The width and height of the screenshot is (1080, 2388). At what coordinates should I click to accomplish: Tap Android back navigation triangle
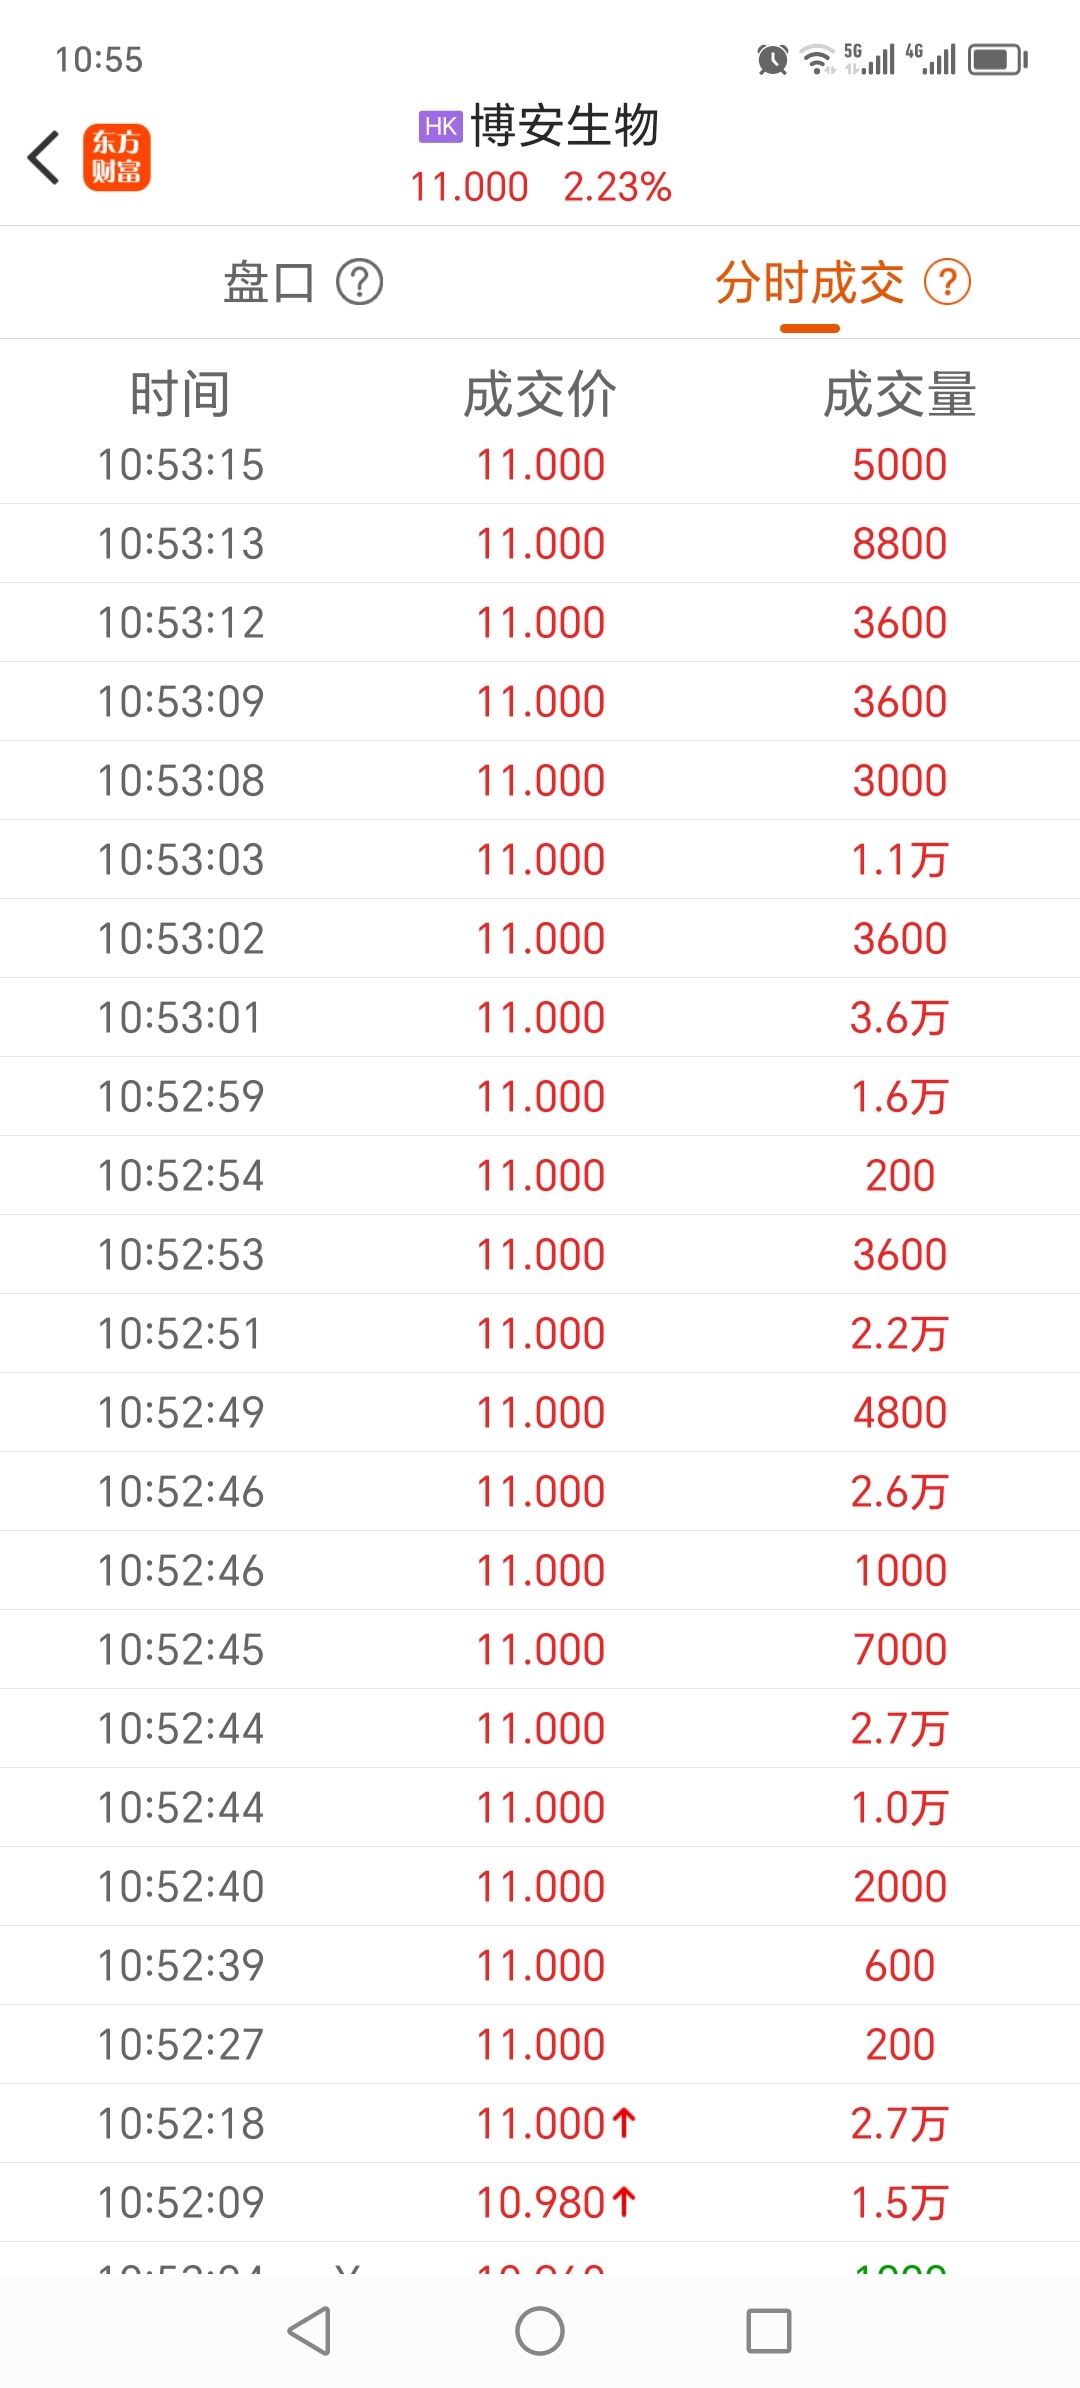pos(309,2331)
